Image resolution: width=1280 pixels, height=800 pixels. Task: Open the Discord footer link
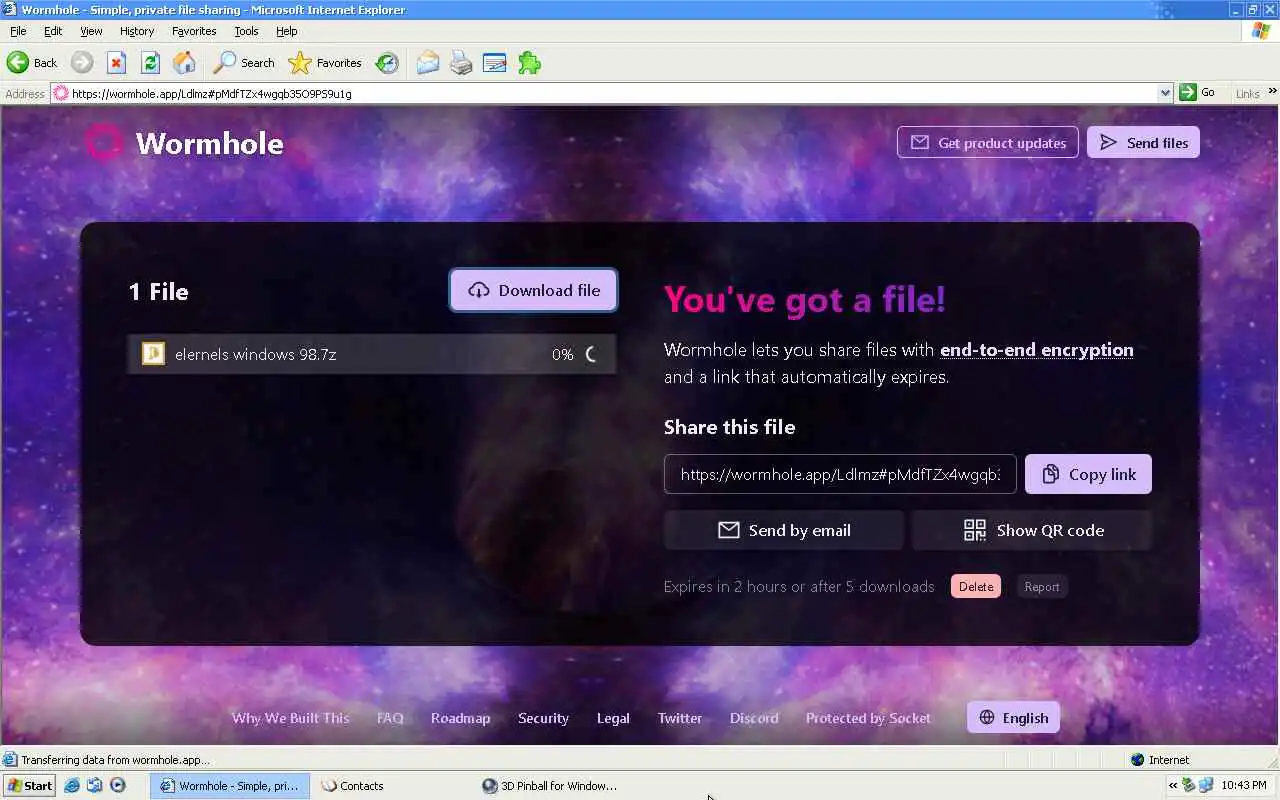[754, 718]
